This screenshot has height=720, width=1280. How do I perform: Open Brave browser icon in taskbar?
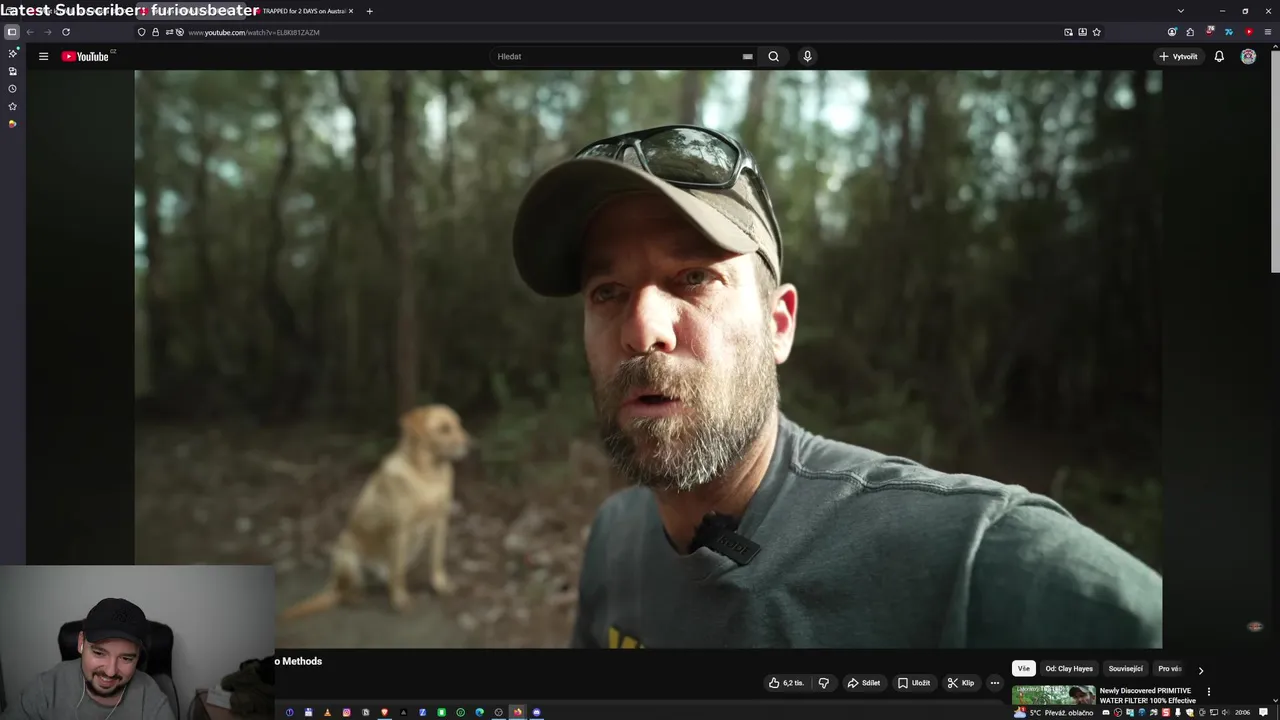(x=385, y=712)
